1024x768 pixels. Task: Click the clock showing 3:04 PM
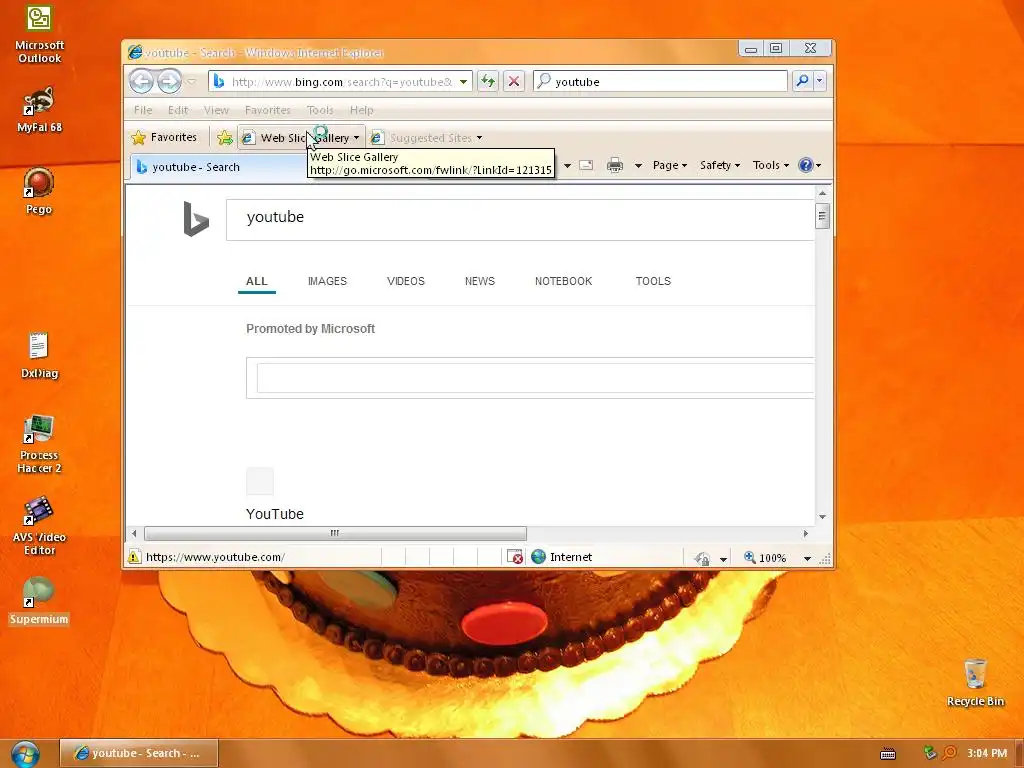[987, 753]
